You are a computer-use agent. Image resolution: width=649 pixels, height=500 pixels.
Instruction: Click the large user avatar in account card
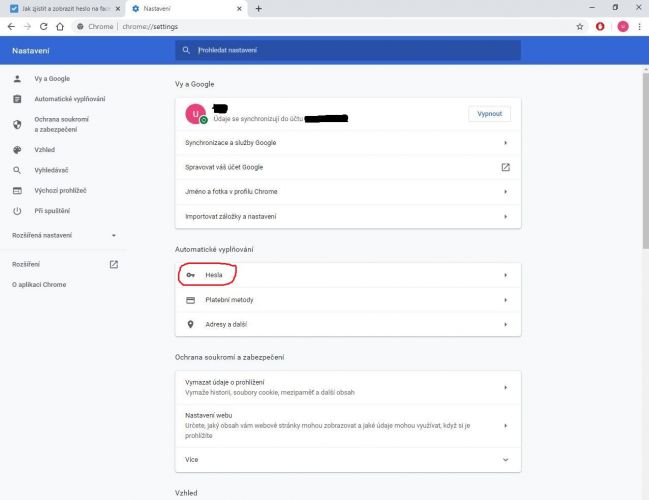[195, 114]
